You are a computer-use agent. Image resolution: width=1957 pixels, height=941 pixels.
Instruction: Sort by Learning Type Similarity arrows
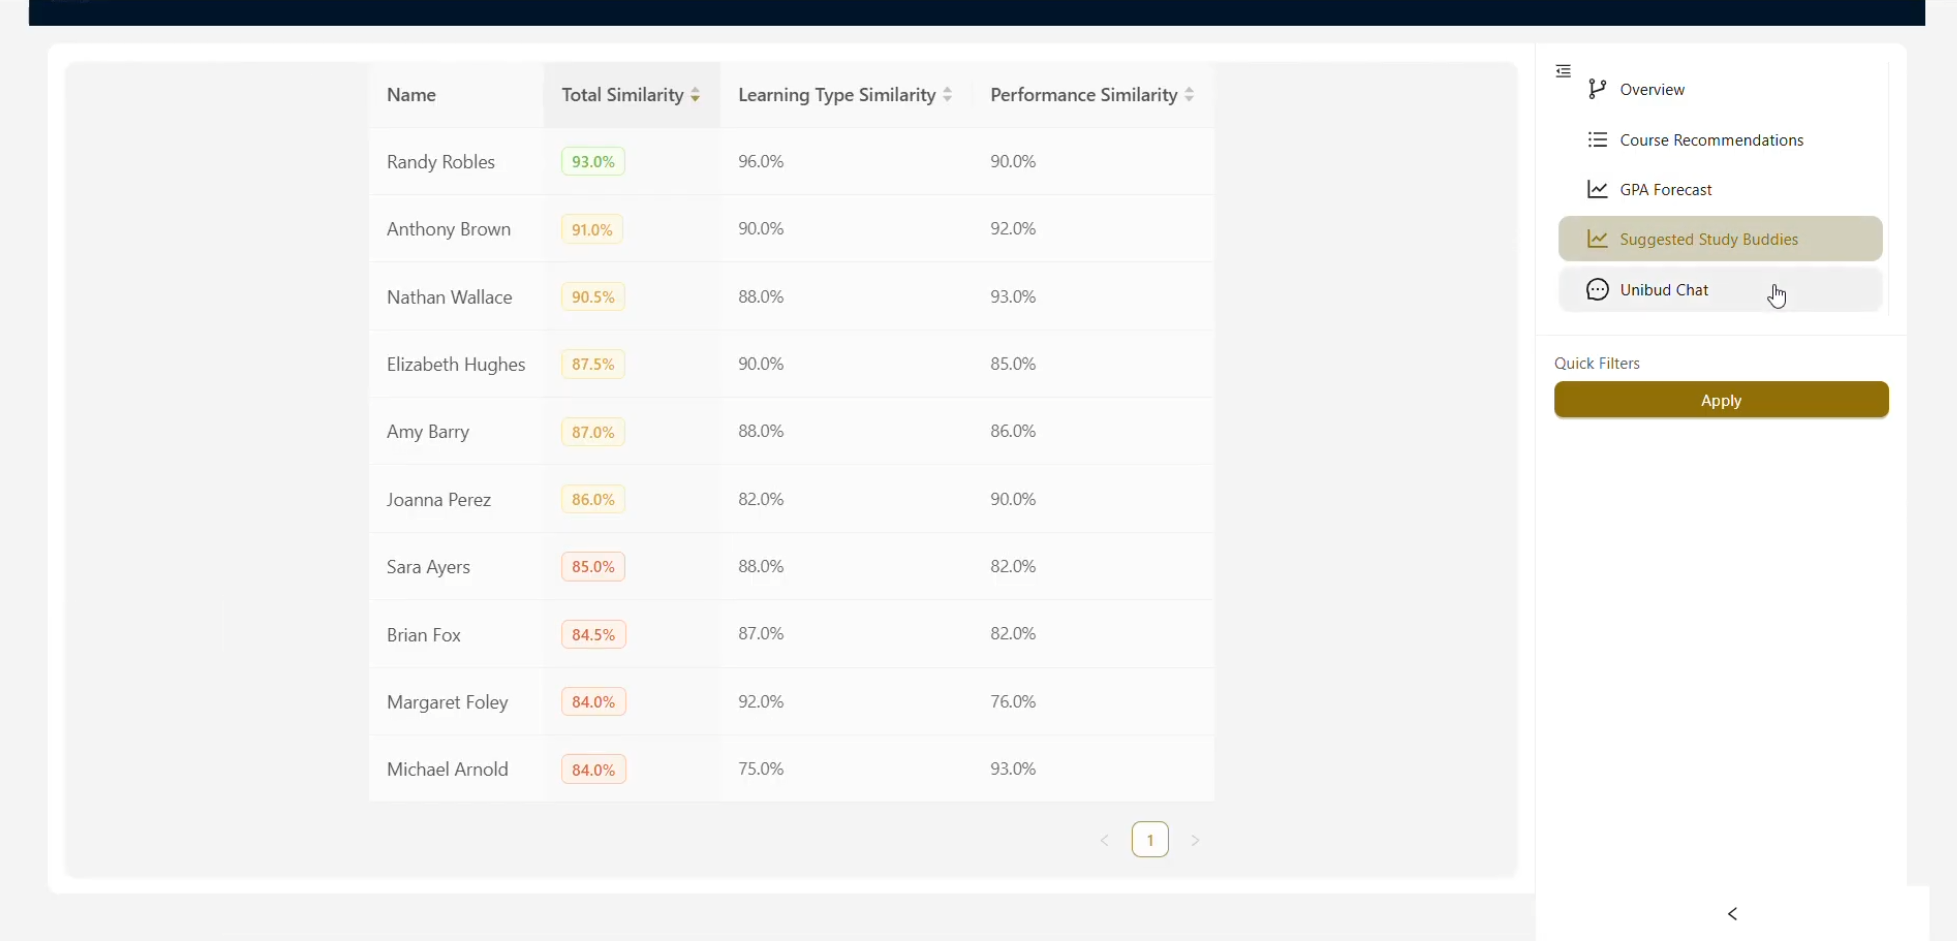pos(947,95)
